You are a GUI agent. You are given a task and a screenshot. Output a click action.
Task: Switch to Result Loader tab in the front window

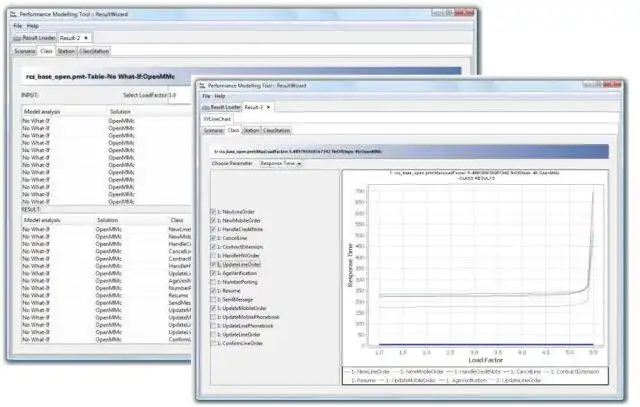(x=222, y=107)
